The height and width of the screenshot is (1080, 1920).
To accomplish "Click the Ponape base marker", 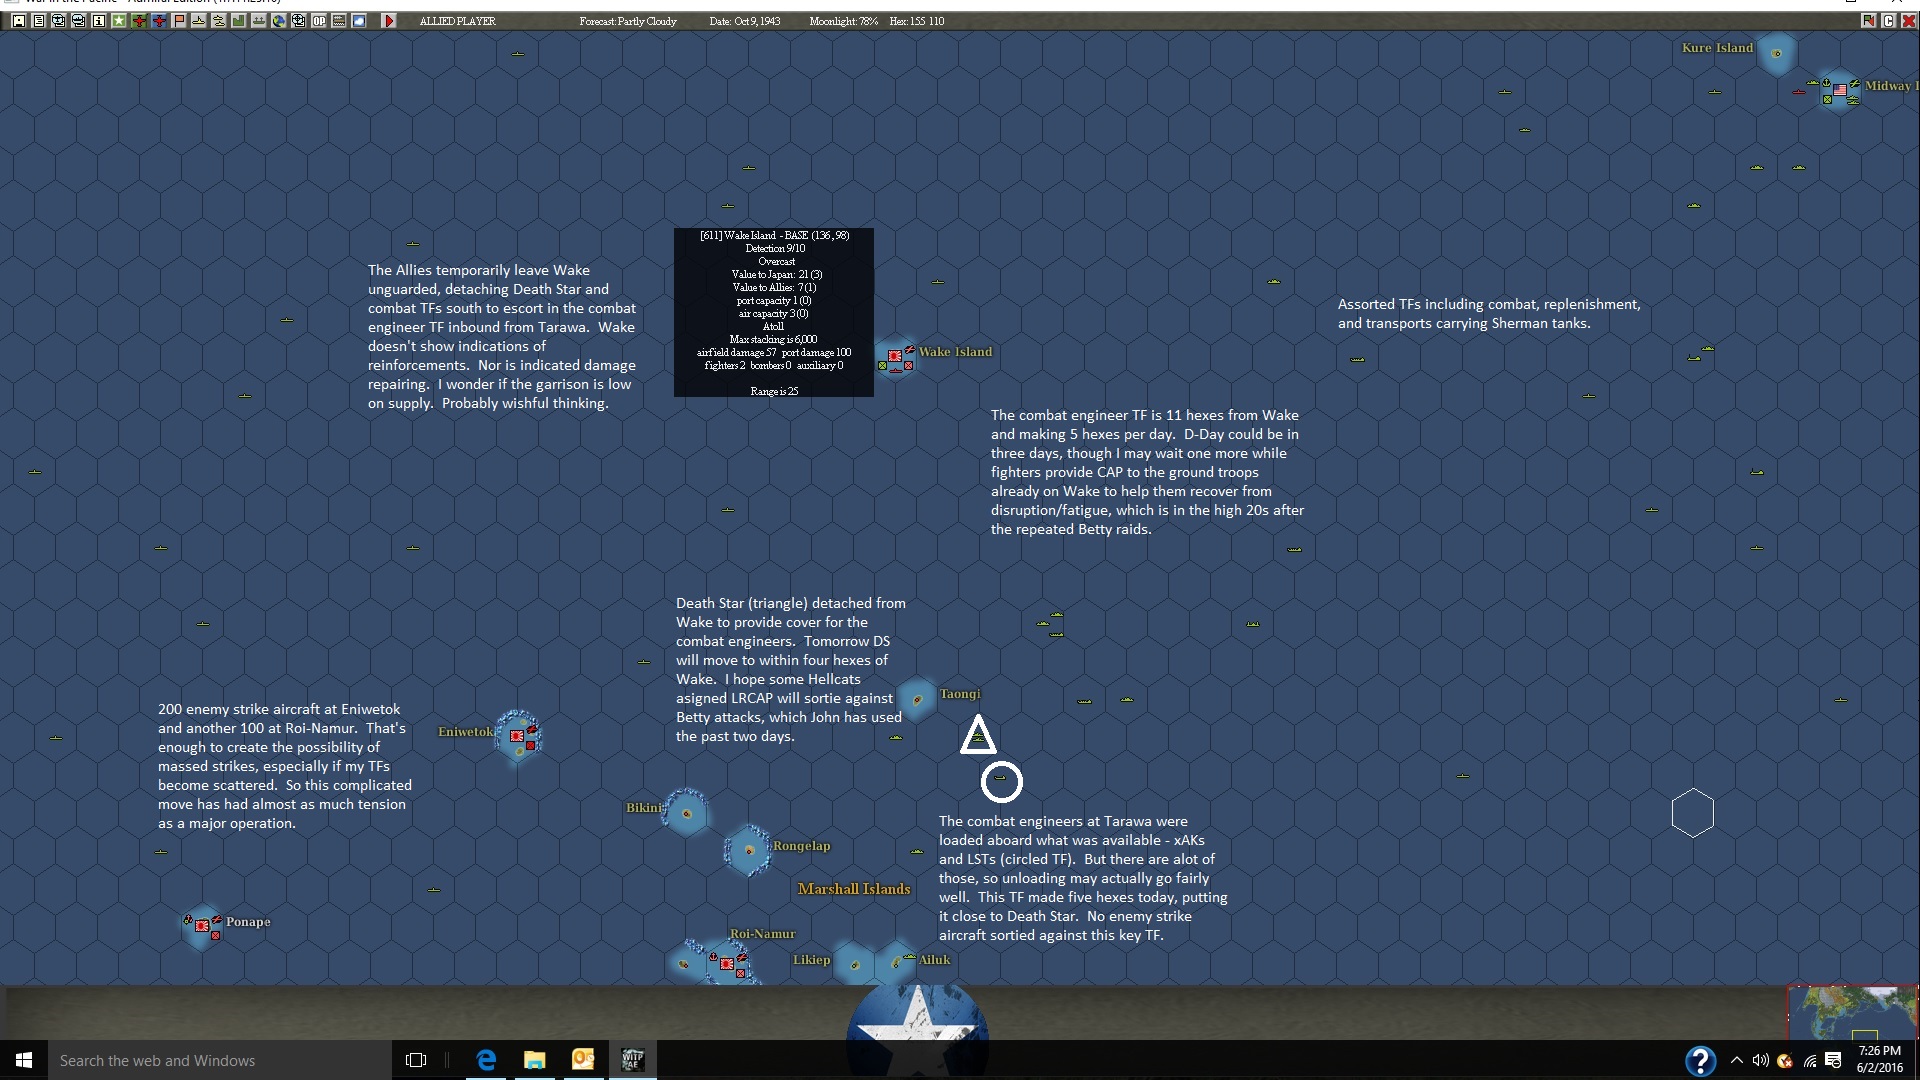I will click(x=202, y=926).
